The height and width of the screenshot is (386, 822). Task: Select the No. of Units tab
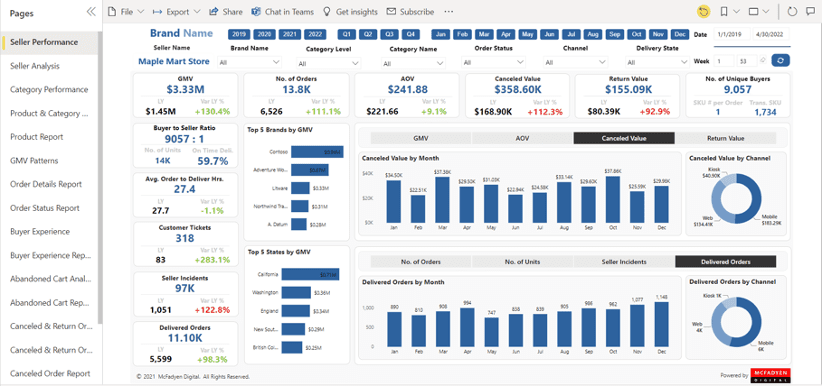523,262
